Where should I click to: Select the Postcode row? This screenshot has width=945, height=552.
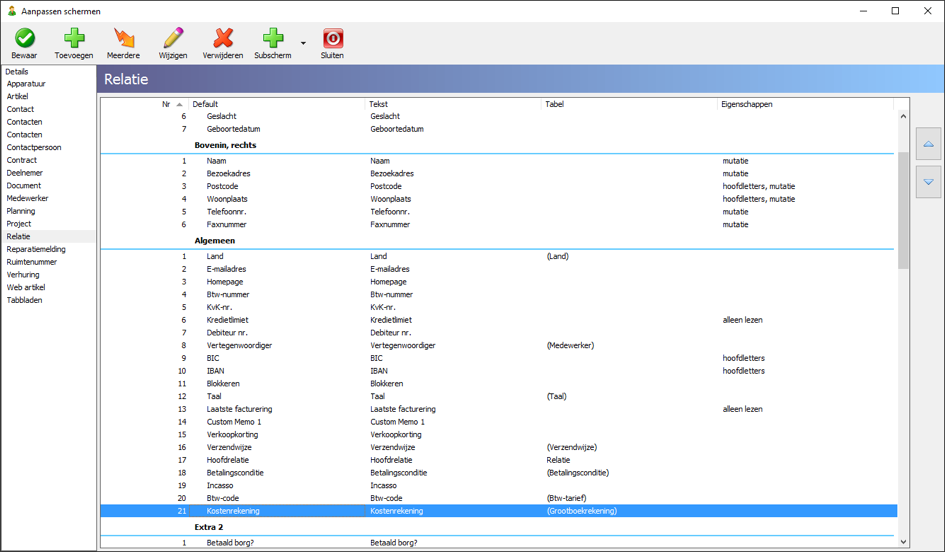[x=498, y=186]
